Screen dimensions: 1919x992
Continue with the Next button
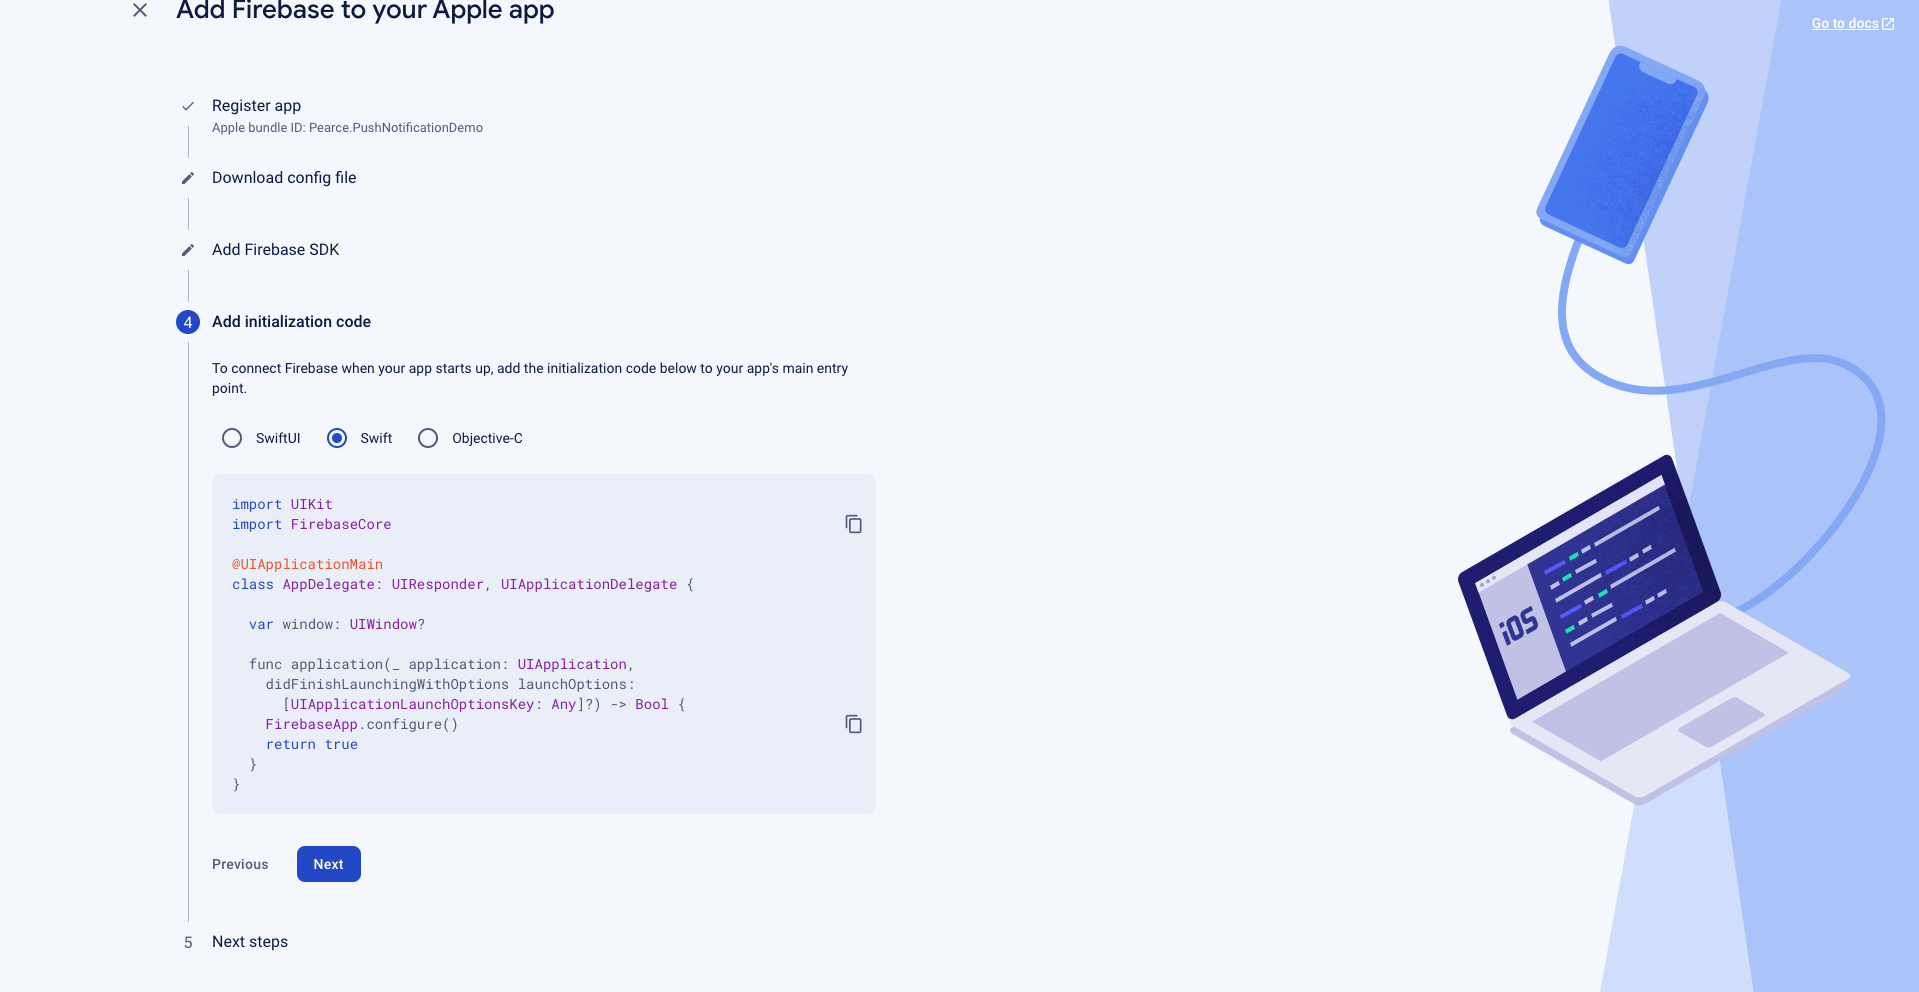click(329, 864)
